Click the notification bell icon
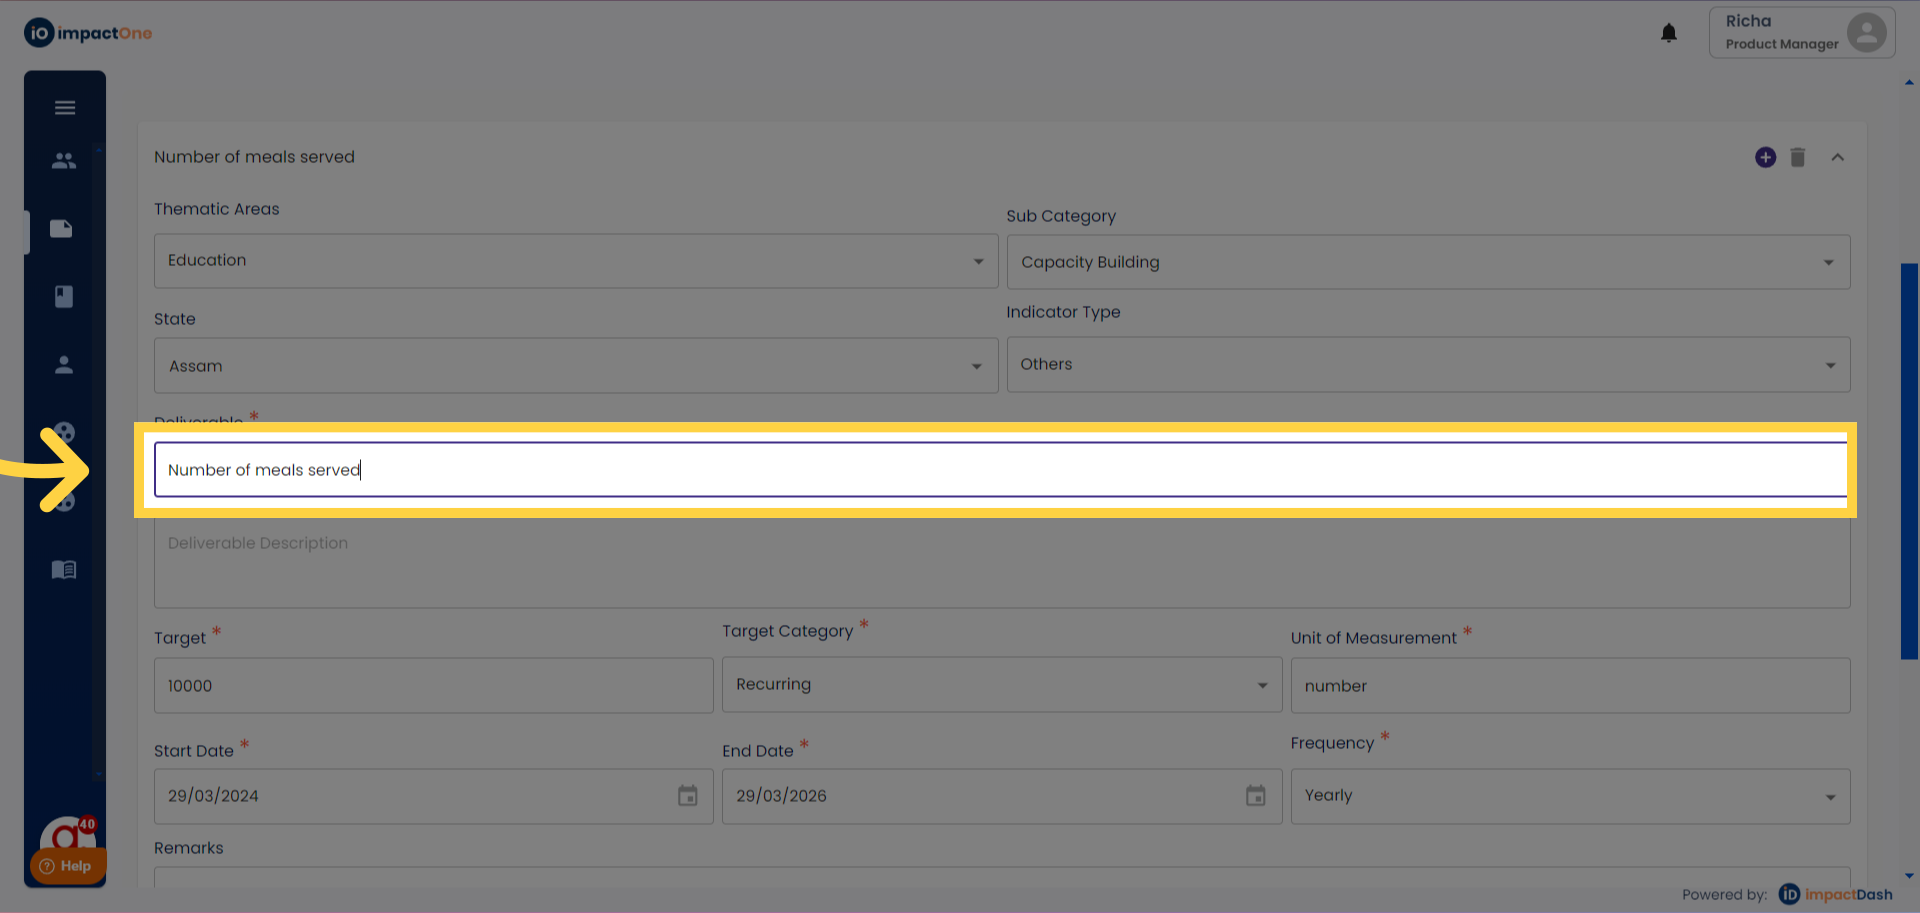This screenshot has height=913, width=1920. coord(1668,33)
